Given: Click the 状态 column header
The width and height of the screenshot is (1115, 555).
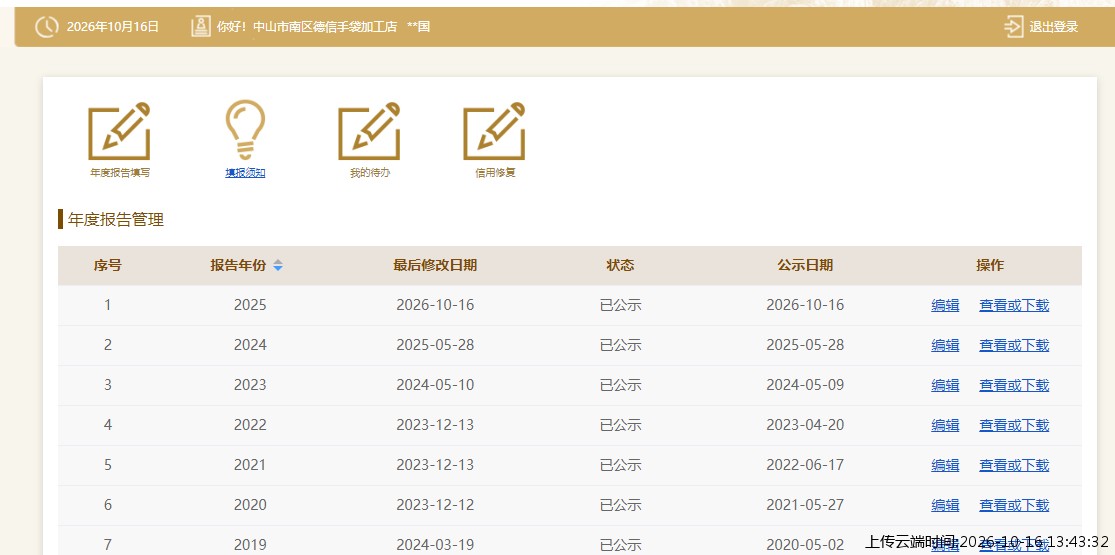Looking at the screenshot, I should (x=620, y=265).
